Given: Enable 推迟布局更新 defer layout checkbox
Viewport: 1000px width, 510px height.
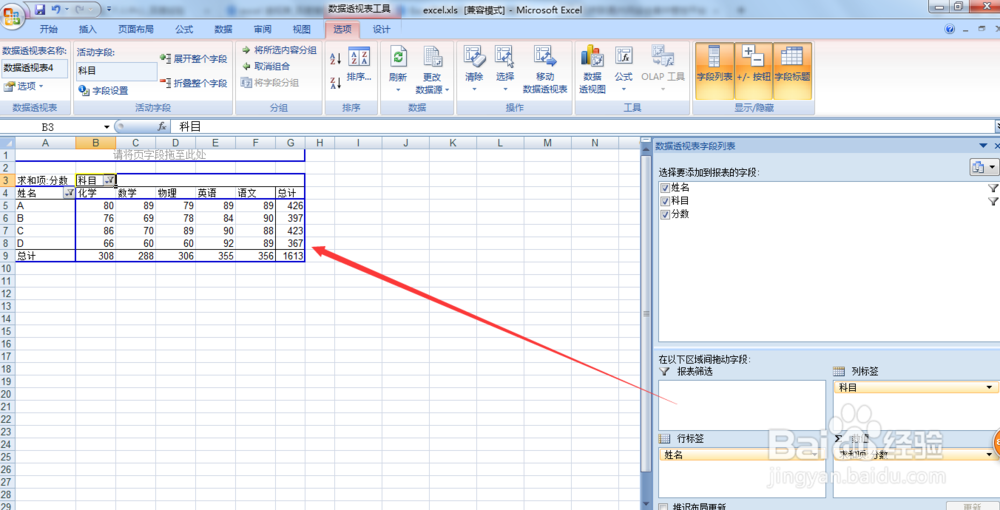Looking at the screenshot, I should tap(663, 507).
